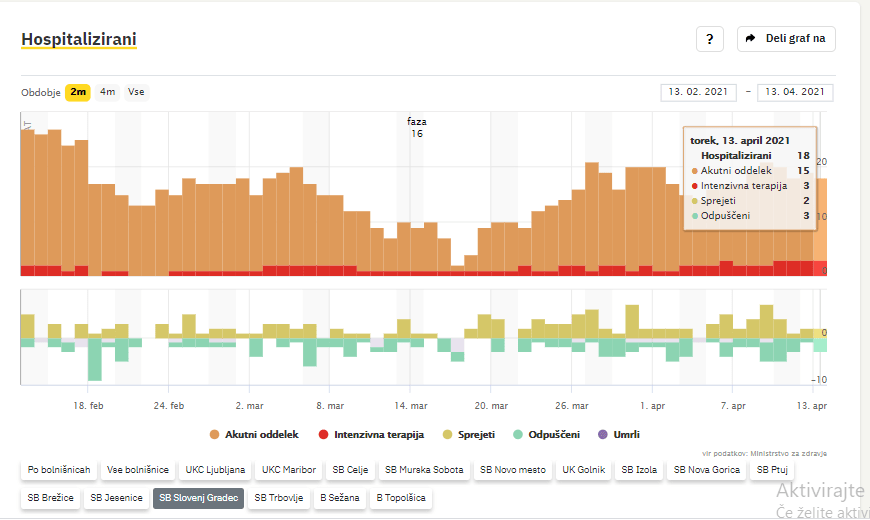Select the Vse period option

136,92
